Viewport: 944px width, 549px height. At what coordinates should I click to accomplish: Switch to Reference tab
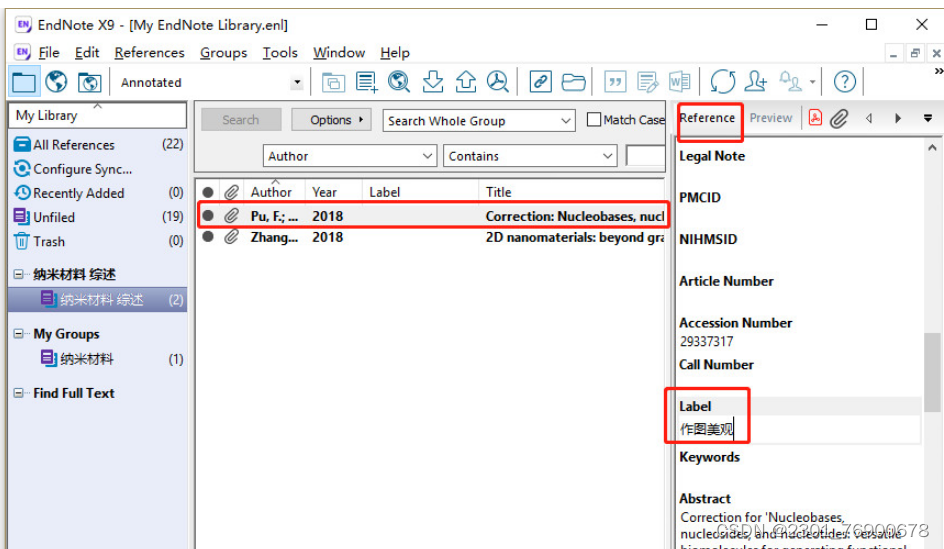[707, 118]
